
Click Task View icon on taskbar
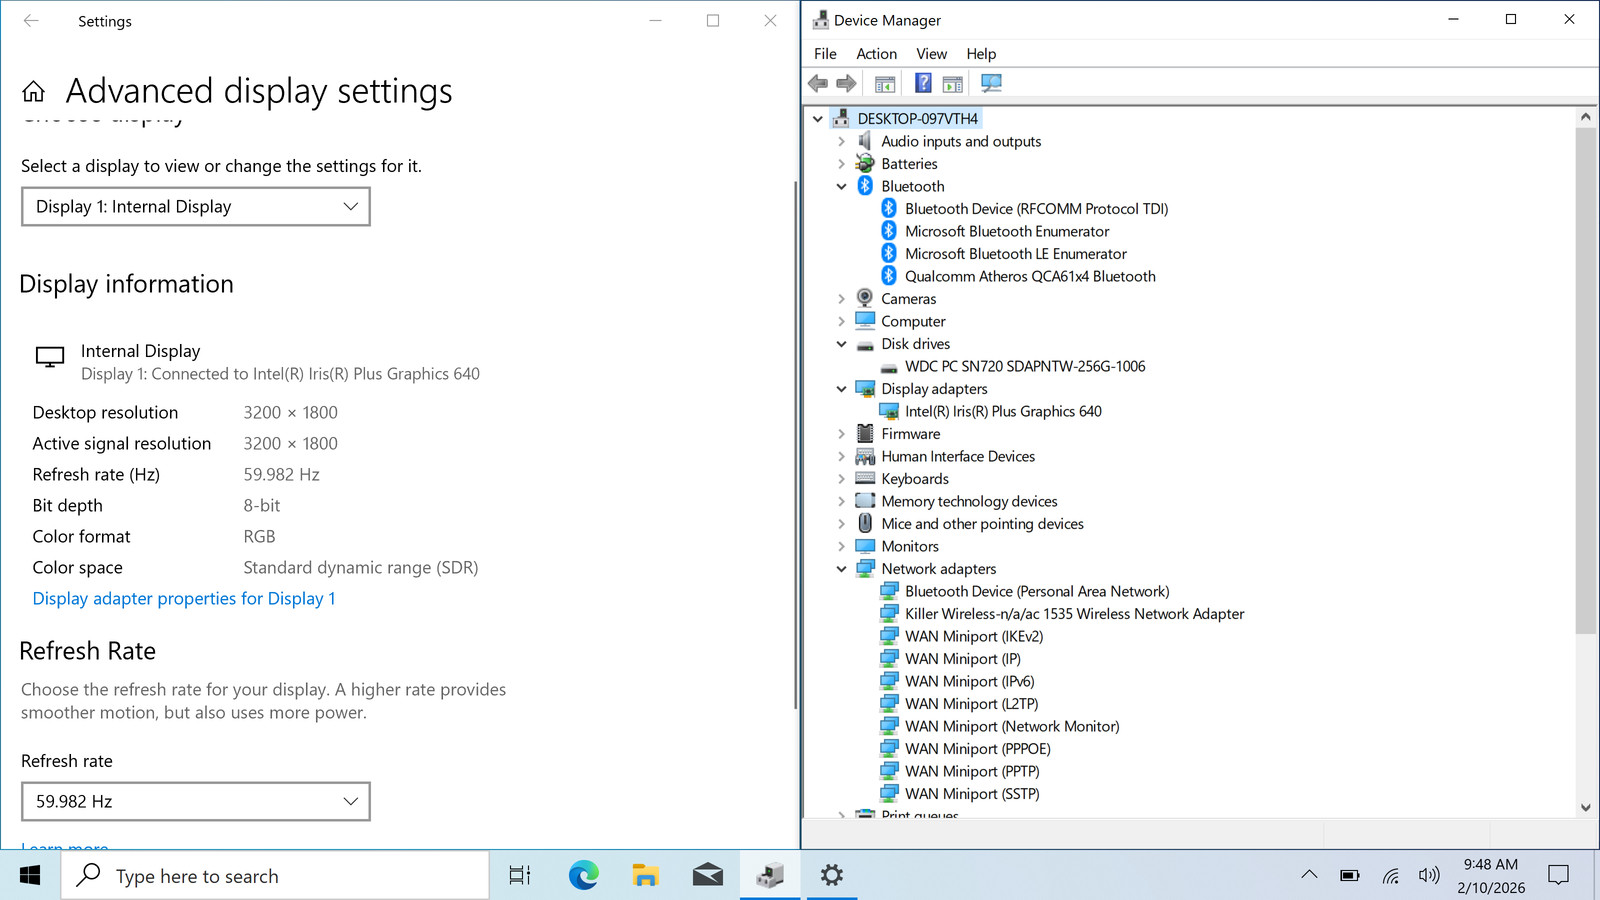click(x=520, y=876)
